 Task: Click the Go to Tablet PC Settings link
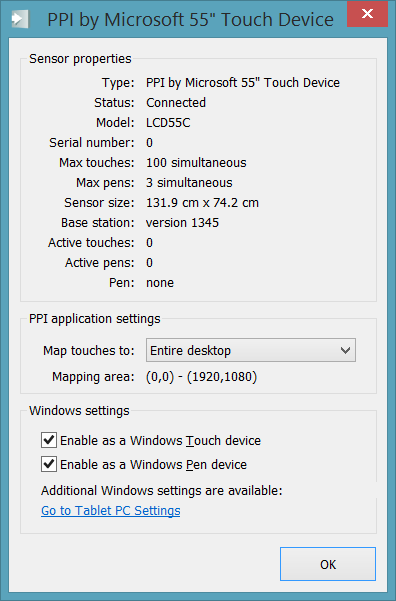point(111,511)
